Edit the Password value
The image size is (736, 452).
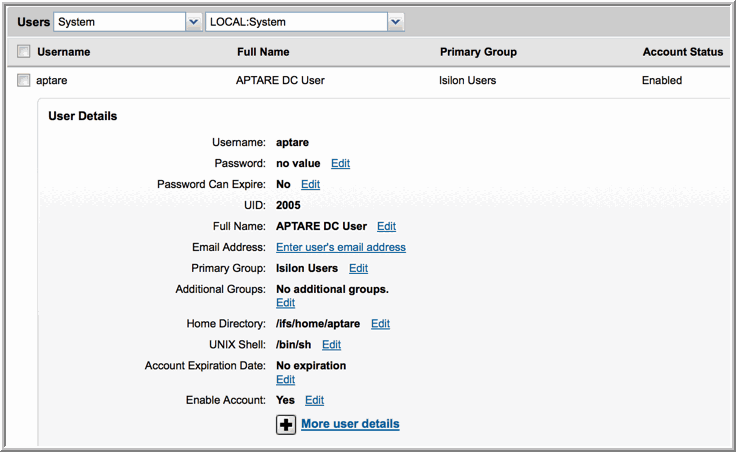[x=340, y=163]
